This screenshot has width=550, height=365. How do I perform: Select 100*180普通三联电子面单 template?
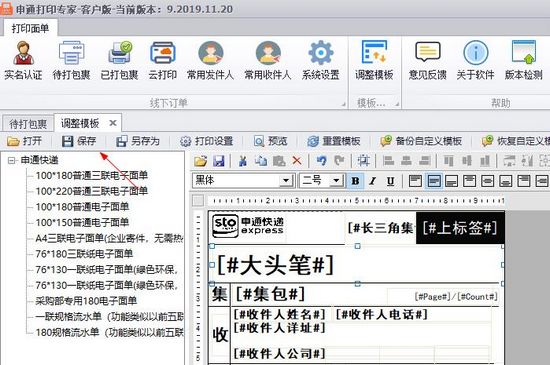[x=92, y=175]
